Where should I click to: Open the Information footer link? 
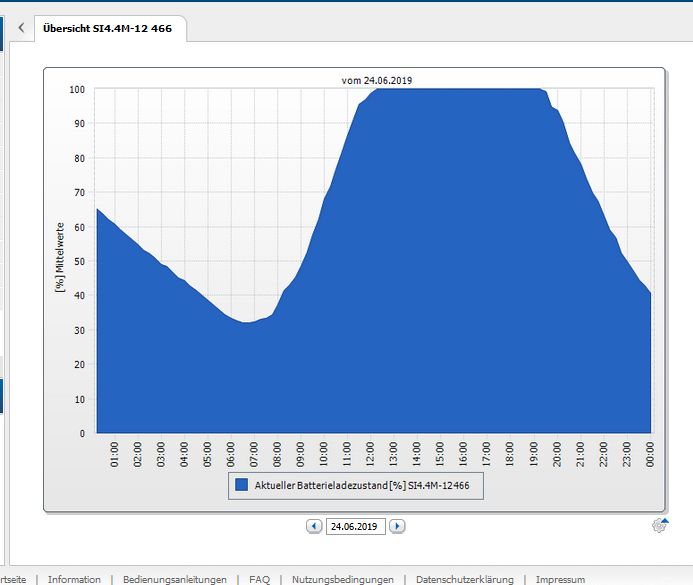pyautogui.click(x=74, y=579)
